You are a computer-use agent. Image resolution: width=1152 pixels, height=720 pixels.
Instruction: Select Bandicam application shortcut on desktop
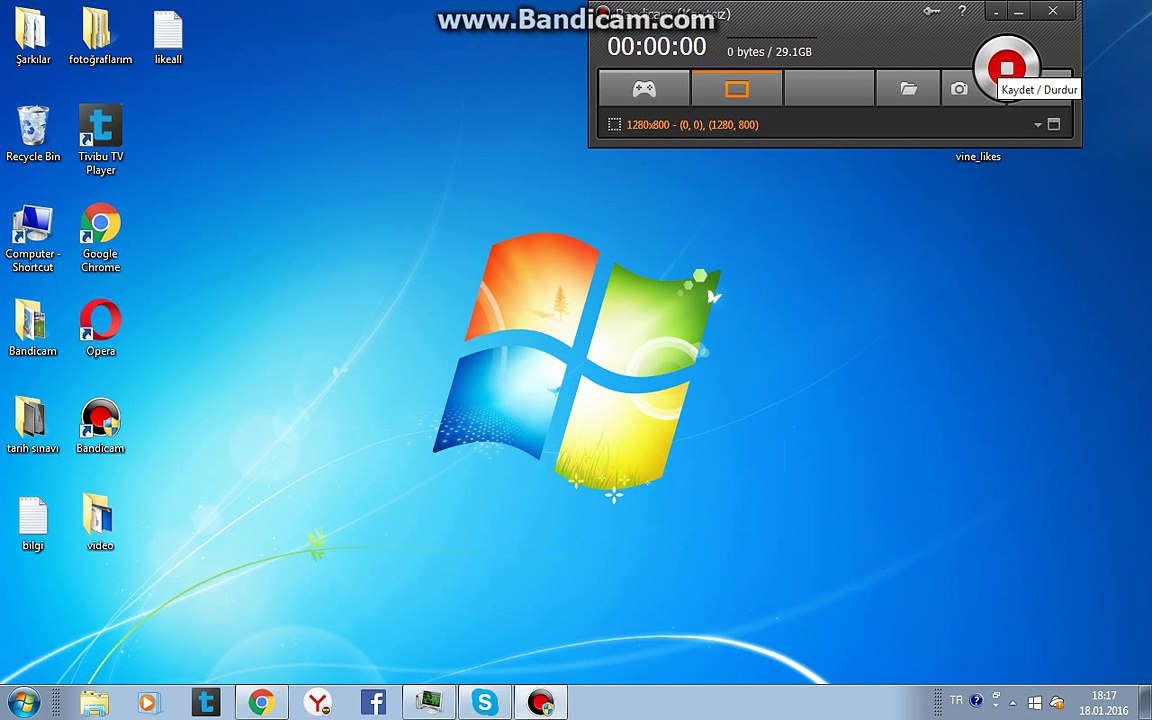[x=101, y=425]
